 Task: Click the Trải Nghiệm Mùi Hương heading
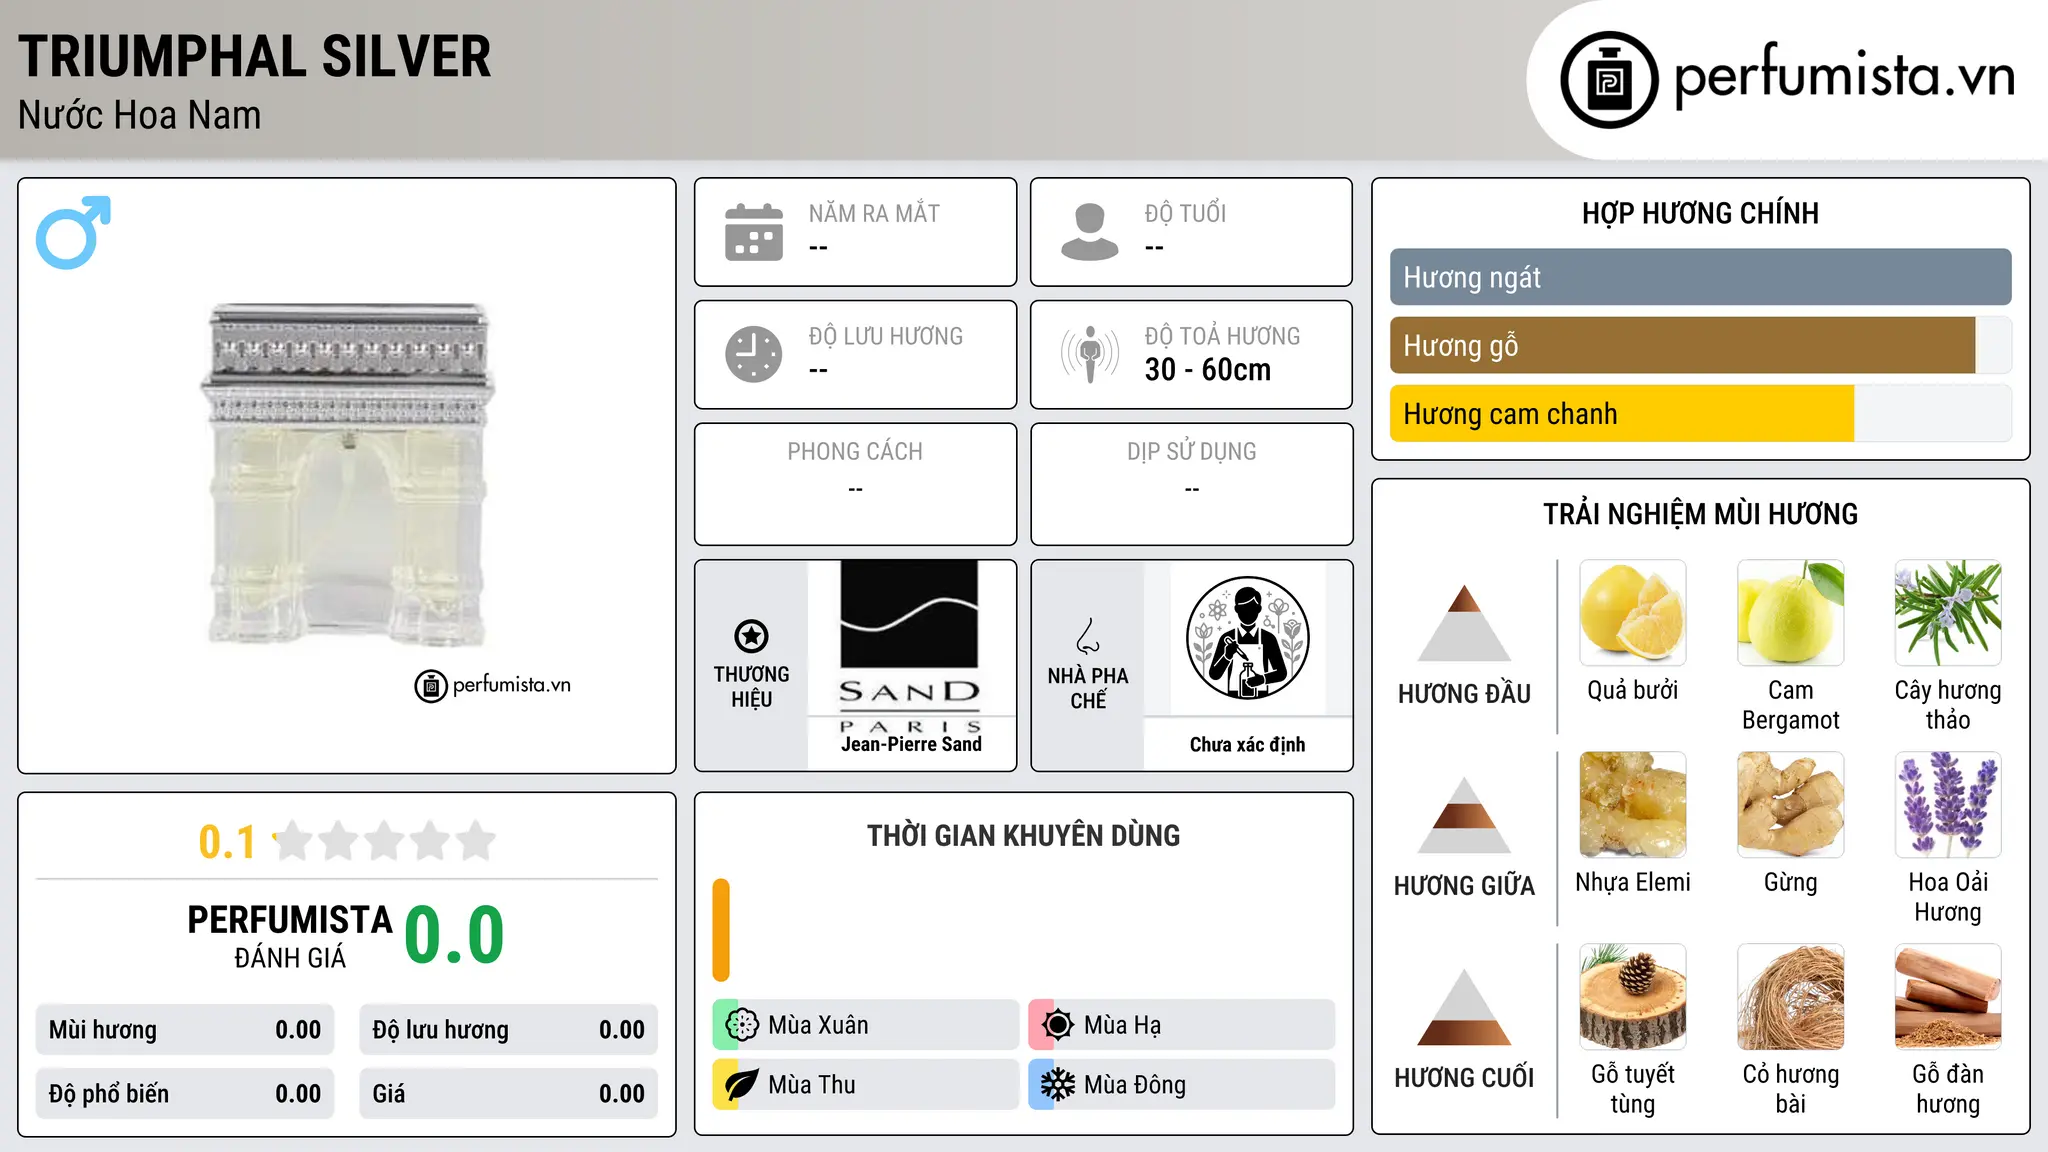click(x=1700, y=514)
